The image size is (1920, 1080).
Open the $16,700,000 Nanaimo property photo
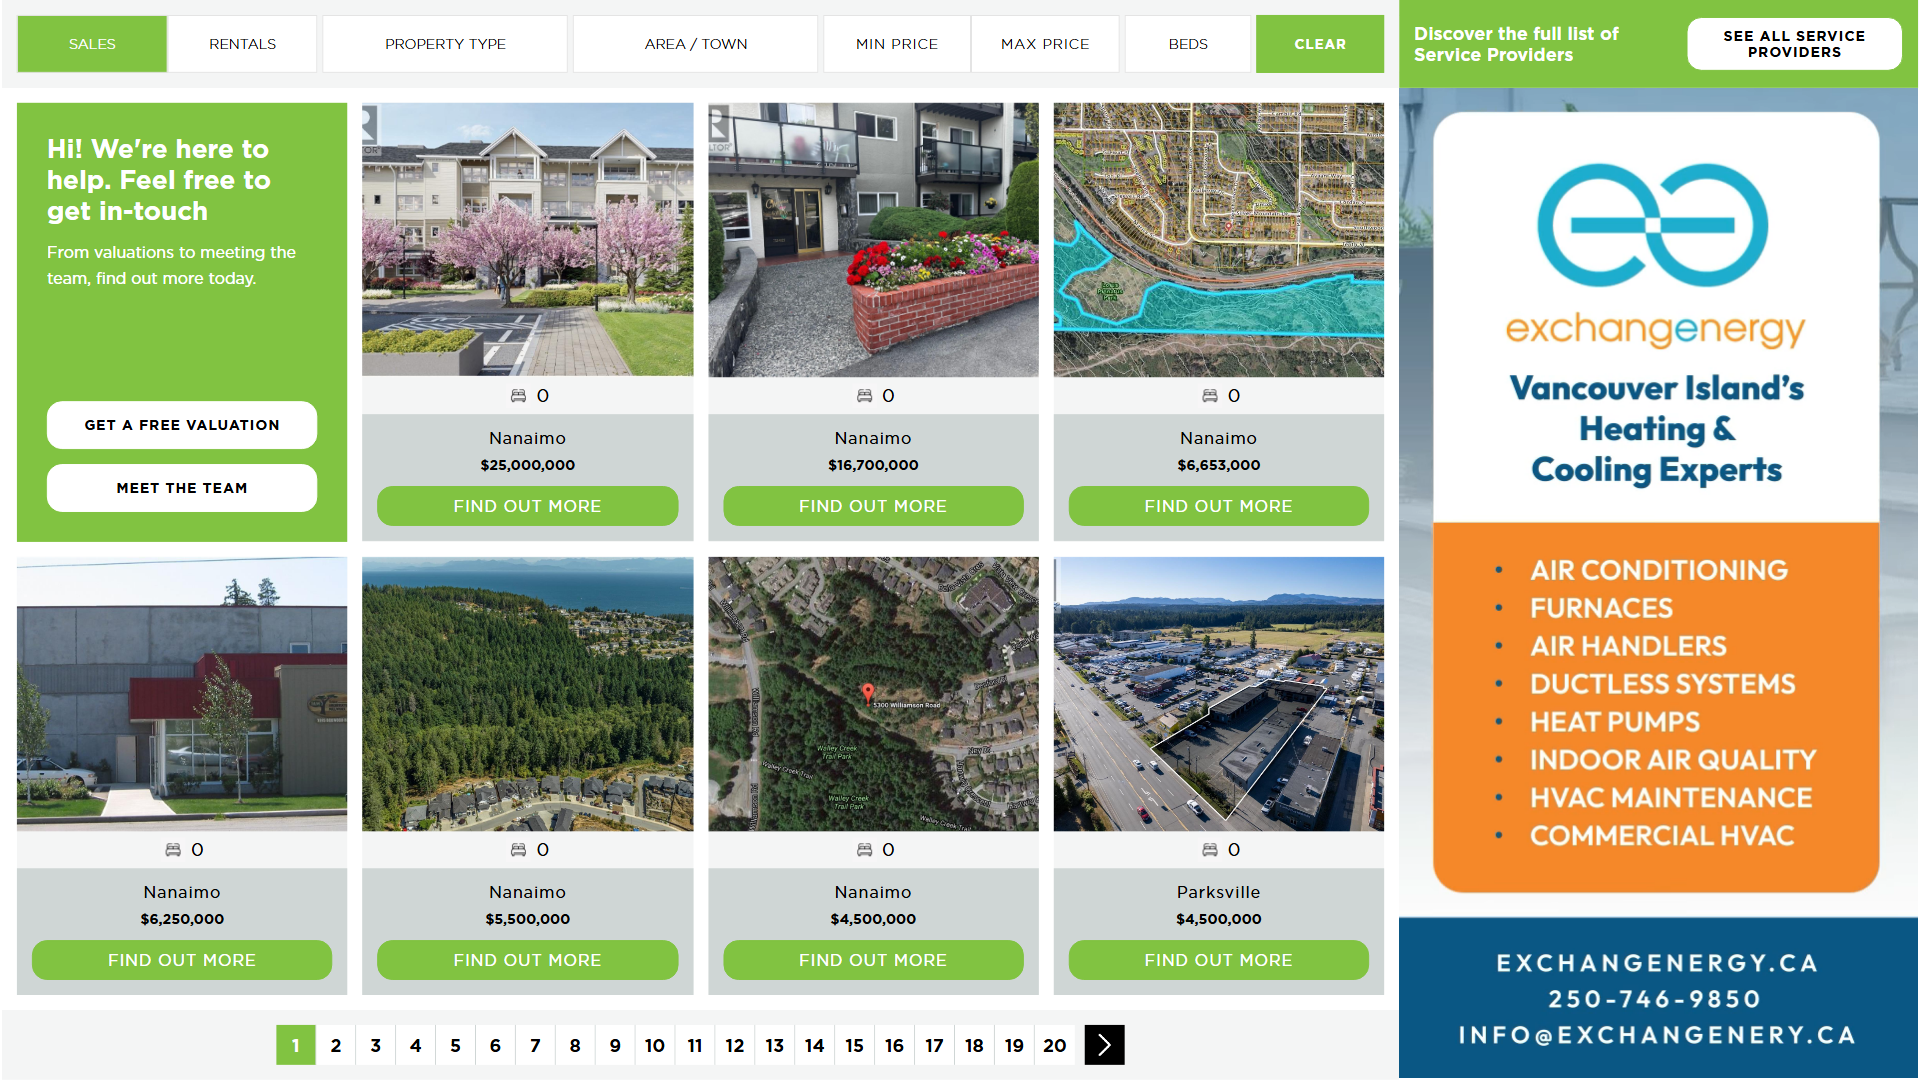coord(873,240)
